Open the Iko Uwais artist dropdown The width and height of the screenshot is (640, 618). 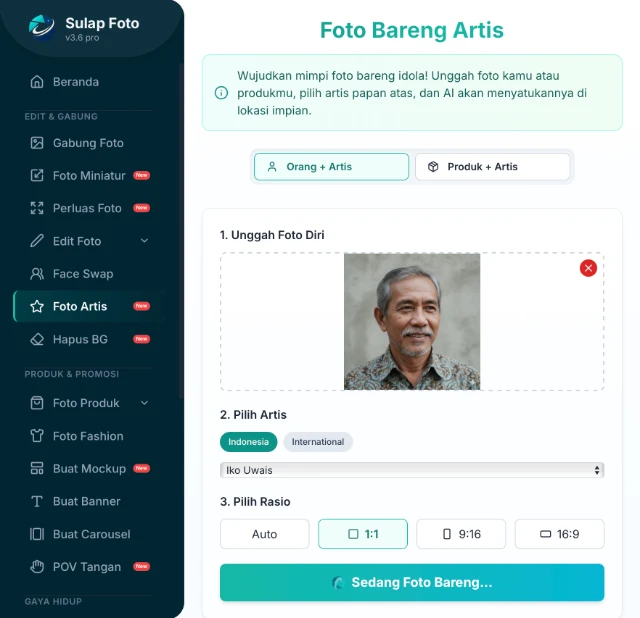412,470
